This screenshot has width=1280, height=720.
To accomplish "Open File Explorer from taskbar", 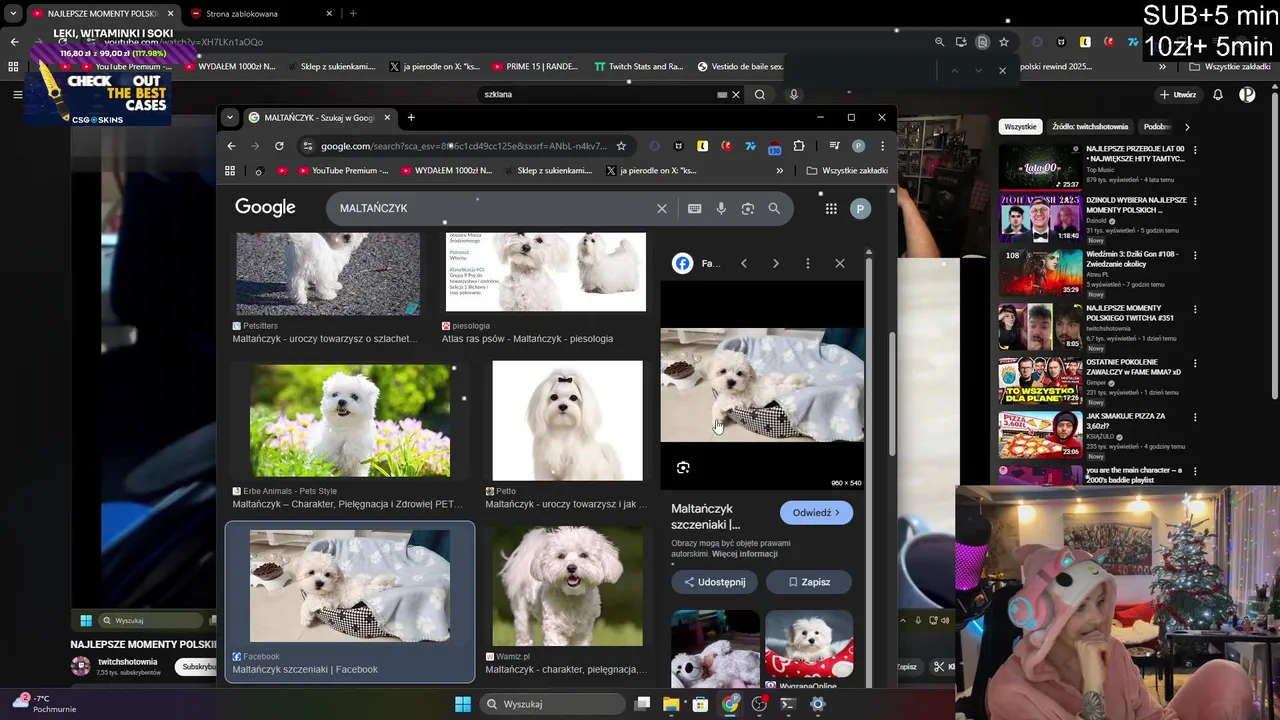I will click(671, 704).
